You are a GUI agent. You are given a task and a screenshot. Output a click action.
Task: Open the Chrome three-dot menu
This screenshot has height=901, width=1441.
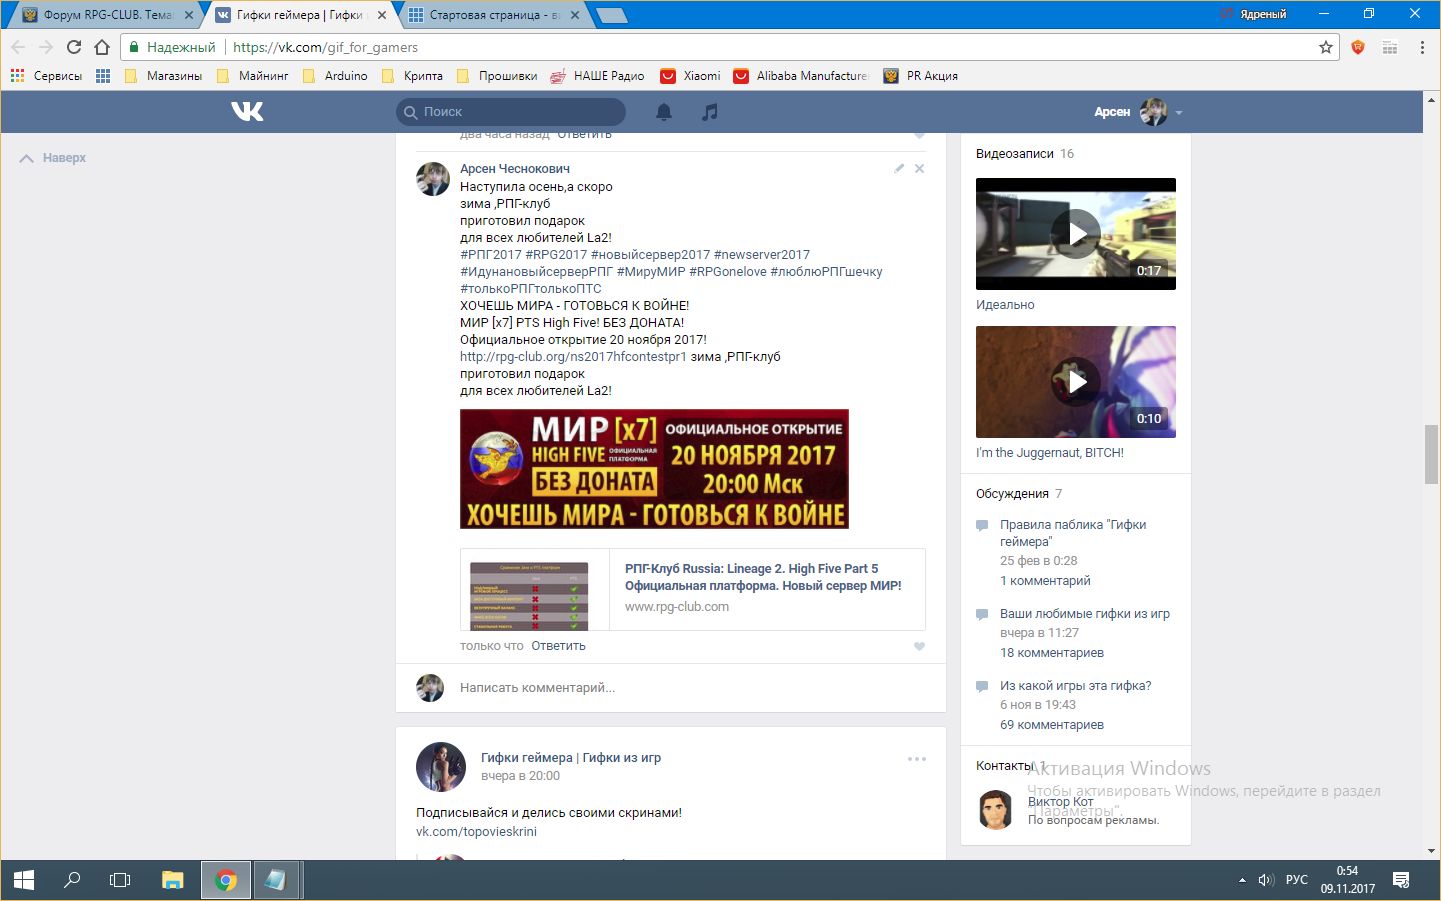pos(1422,47)
